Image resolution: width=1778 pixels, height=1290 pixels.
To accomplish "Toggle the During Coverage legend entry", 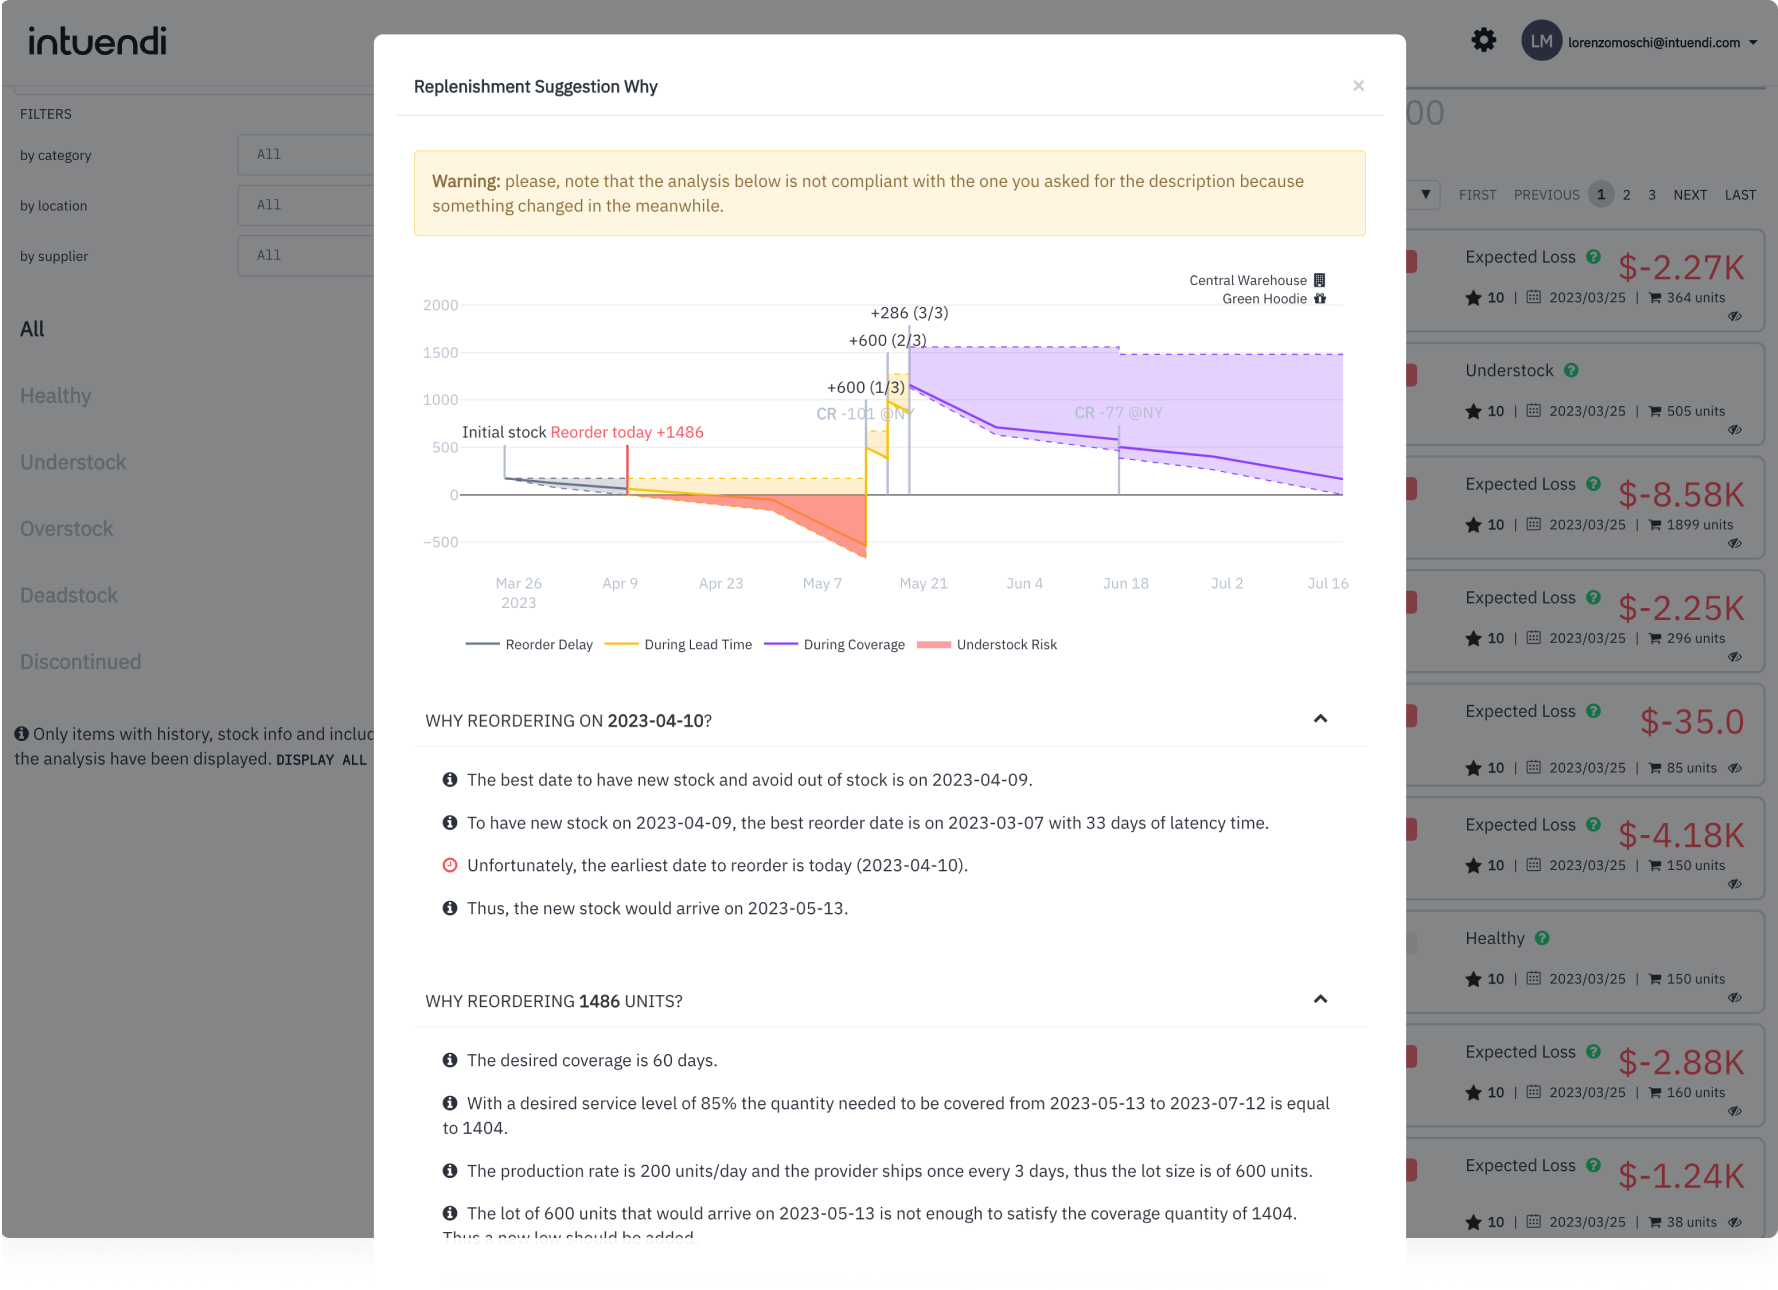I will click(x=834, y=645).
